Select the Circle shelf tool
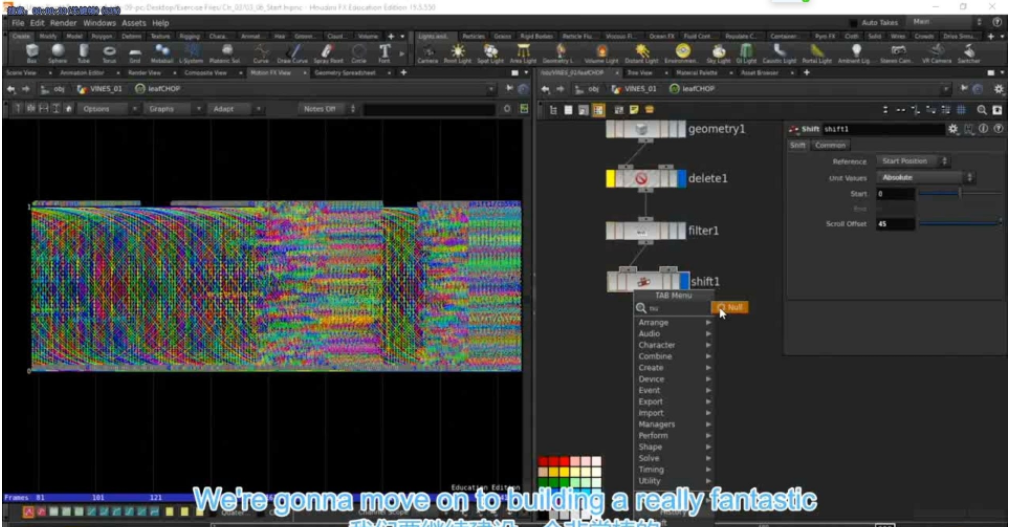The width and height of the screenshot is (1011, 527). pos(358,53)
